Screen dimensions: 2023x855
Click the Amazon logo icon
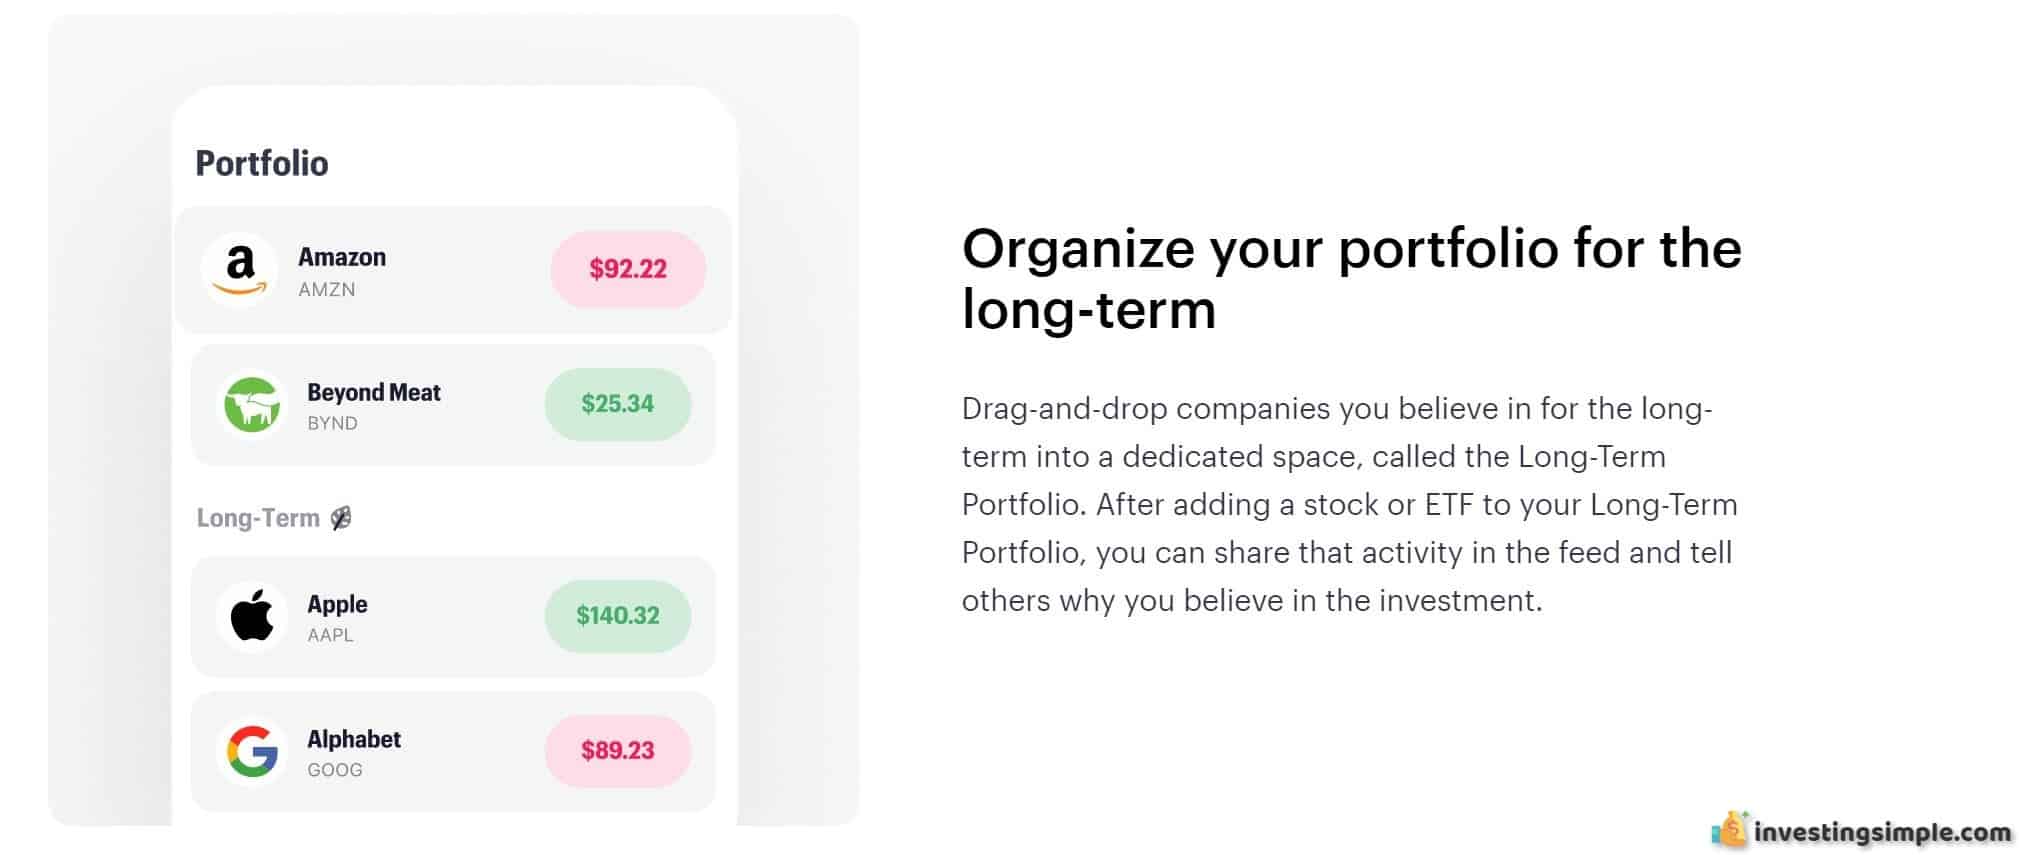click(240, 269)
